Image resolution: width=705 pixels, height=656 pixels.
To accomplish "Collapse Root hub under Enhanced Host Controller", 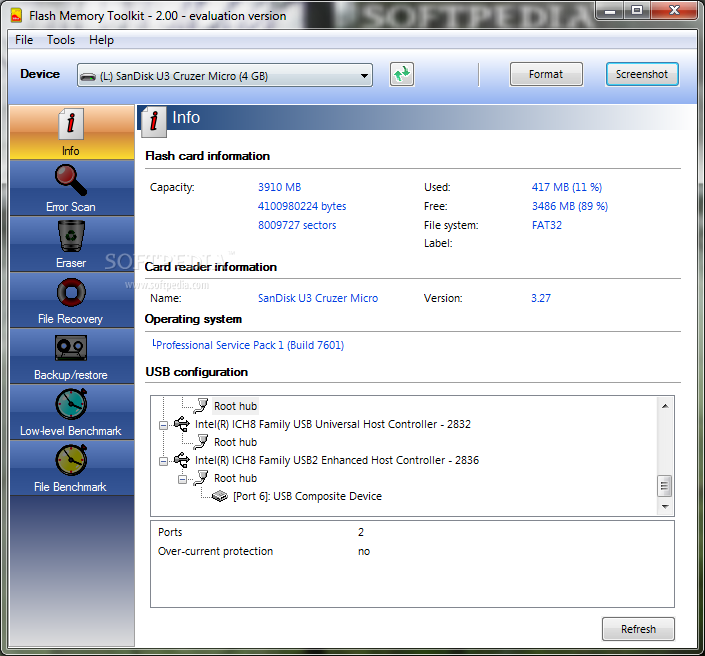I will point(183,479).
